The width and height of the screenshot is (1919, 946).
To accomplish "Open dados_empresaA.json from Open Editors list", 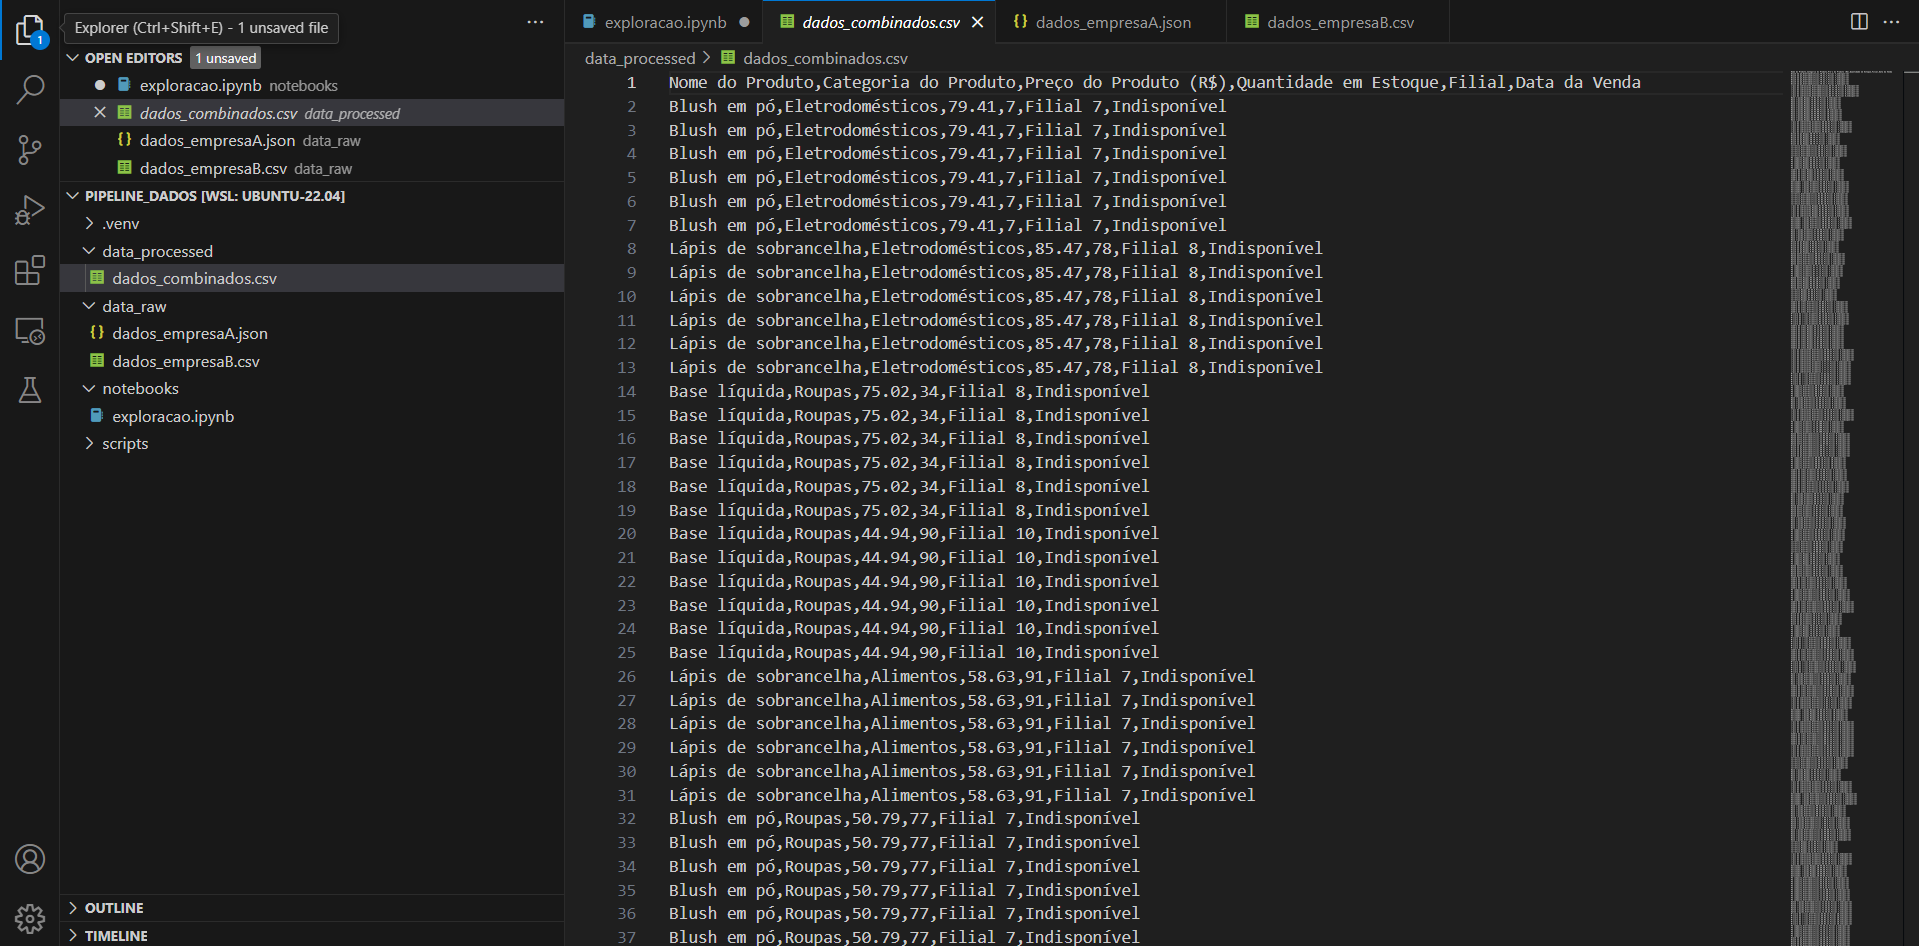I will click(312, 140).
